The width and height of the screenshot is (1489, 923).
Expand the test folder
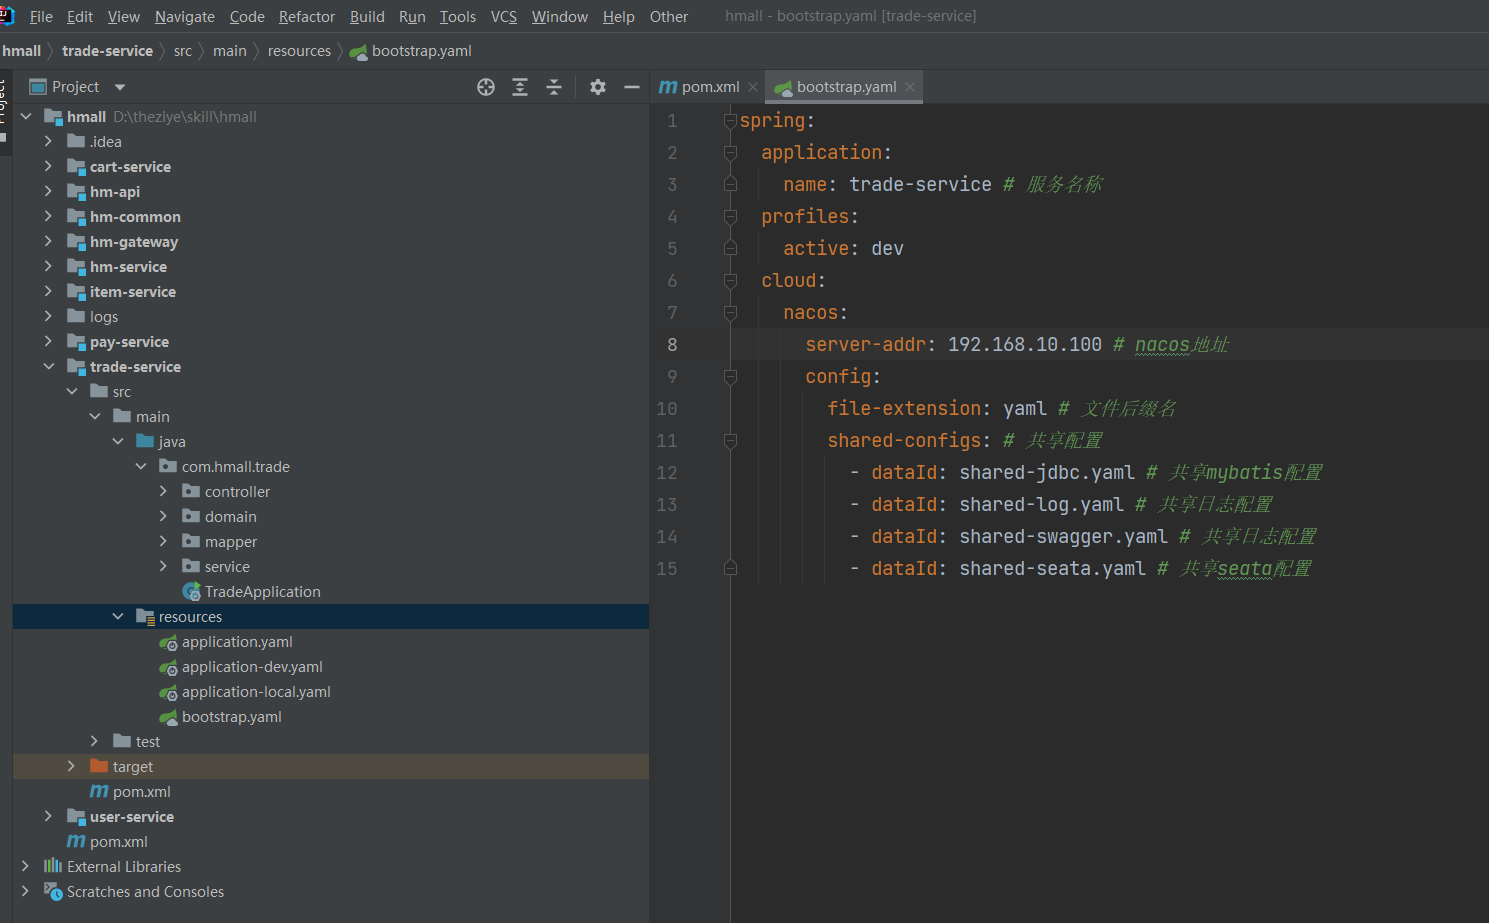click(94, 741)
